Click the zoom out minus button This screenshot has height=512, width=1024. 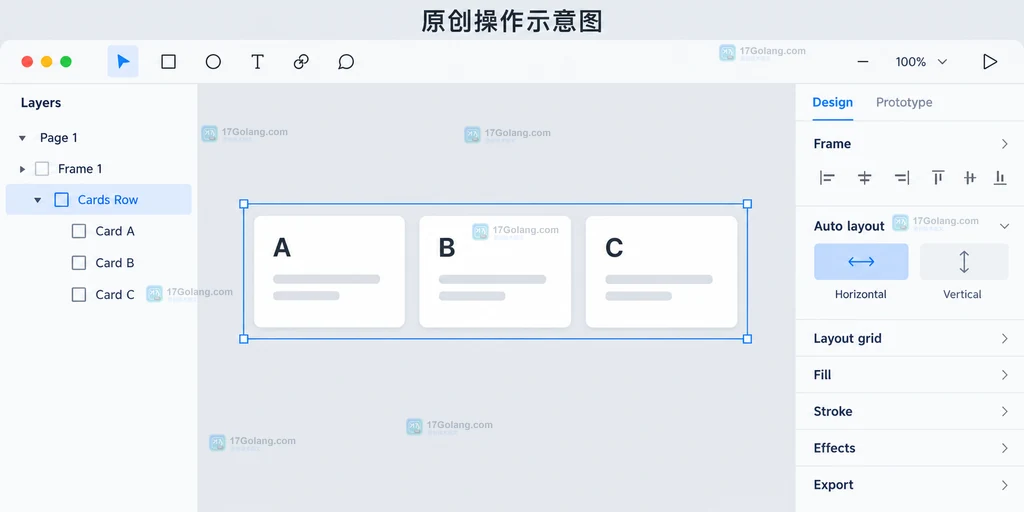pos(863,61)
